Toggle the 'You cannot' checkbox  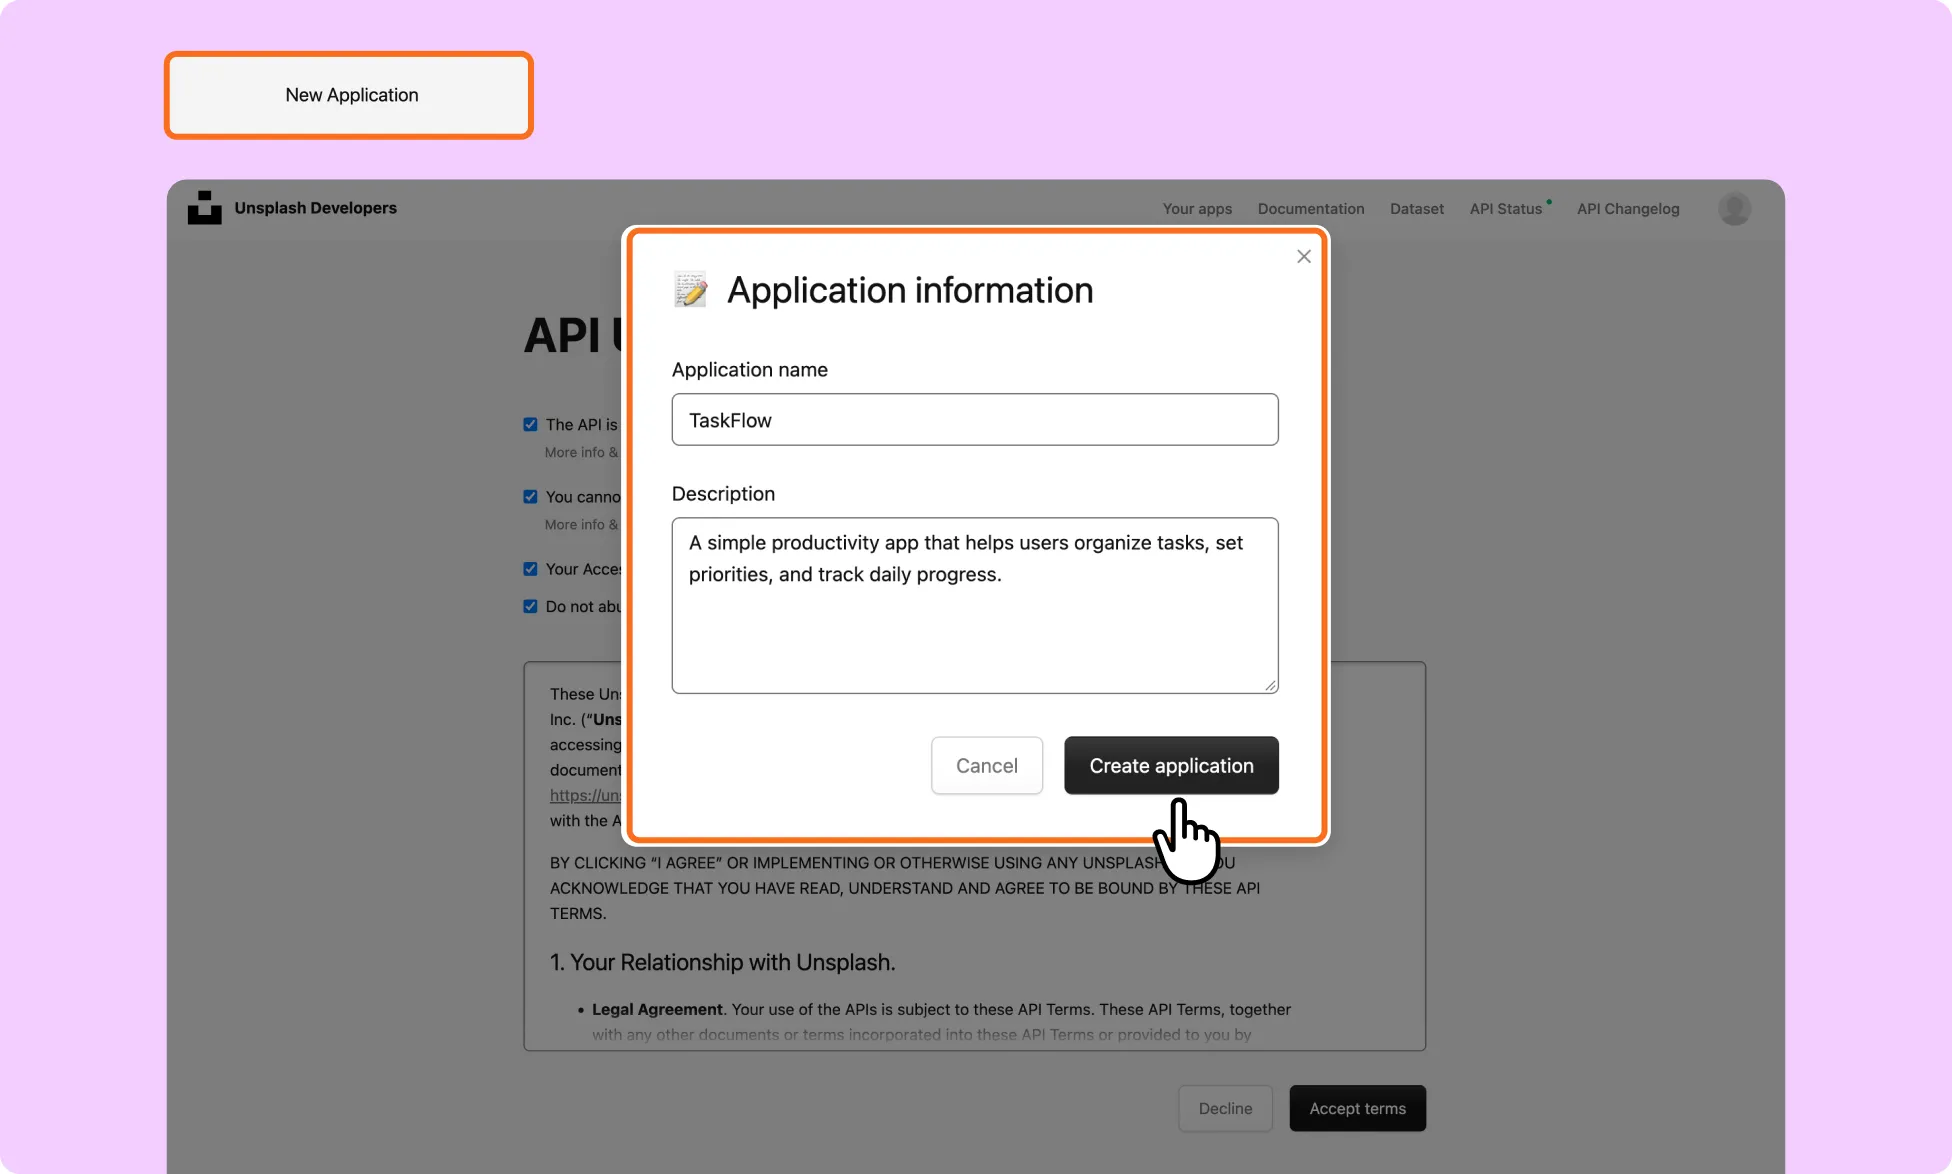pyautogui.click(x=530, y=497)
